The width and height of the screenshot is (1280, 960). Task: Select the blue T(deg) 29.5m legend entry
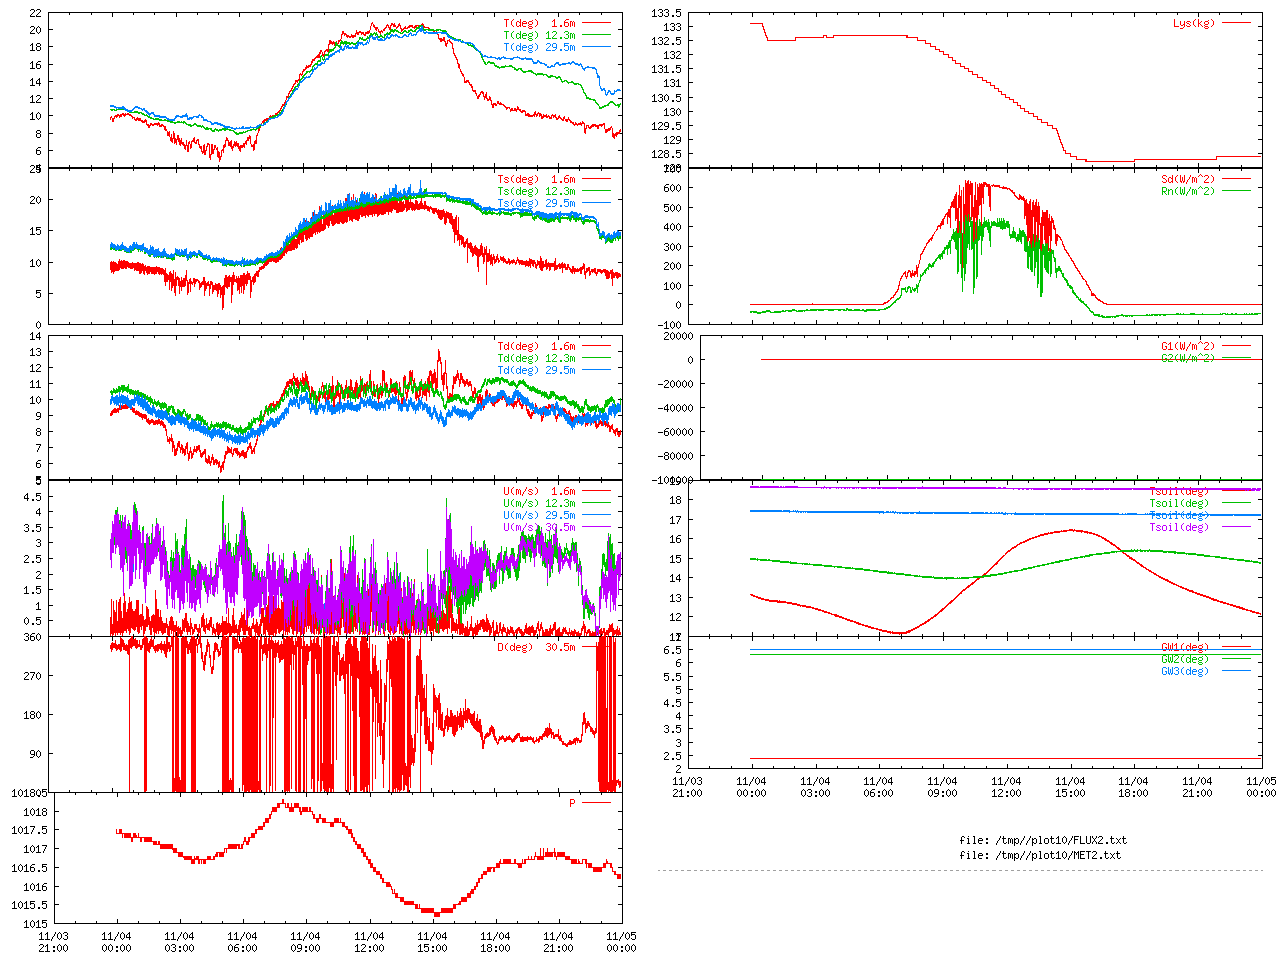point(540,47)
